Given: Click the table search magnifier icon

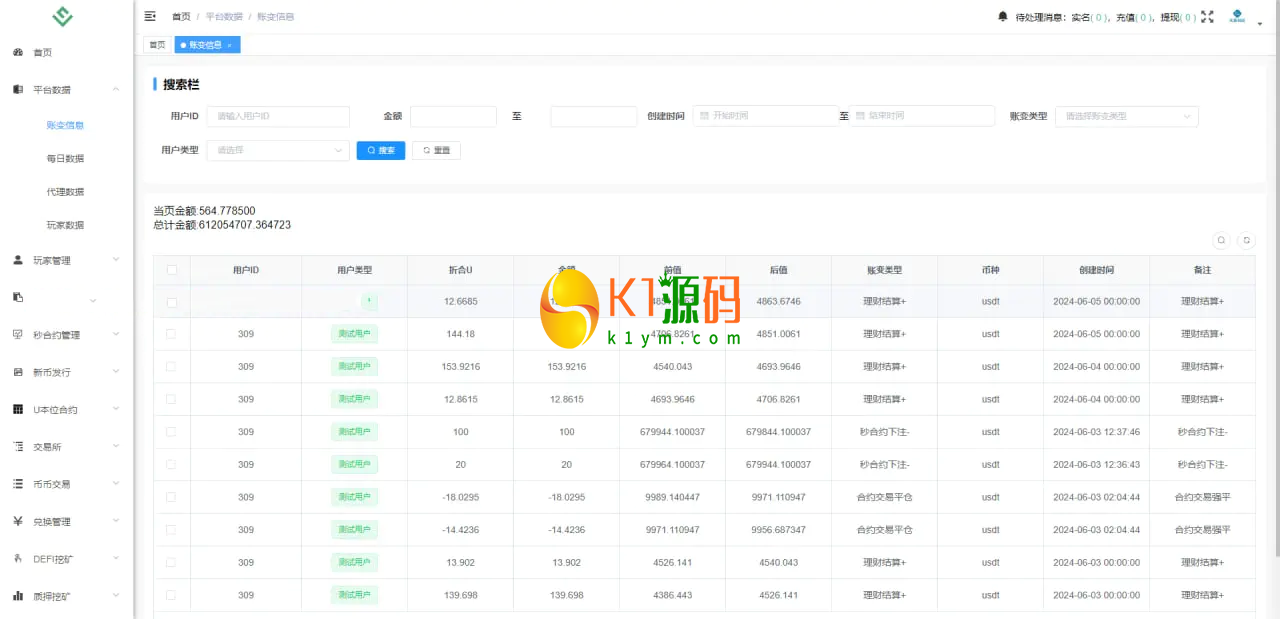Looking at the screenshot, I should coord(1221,240).
